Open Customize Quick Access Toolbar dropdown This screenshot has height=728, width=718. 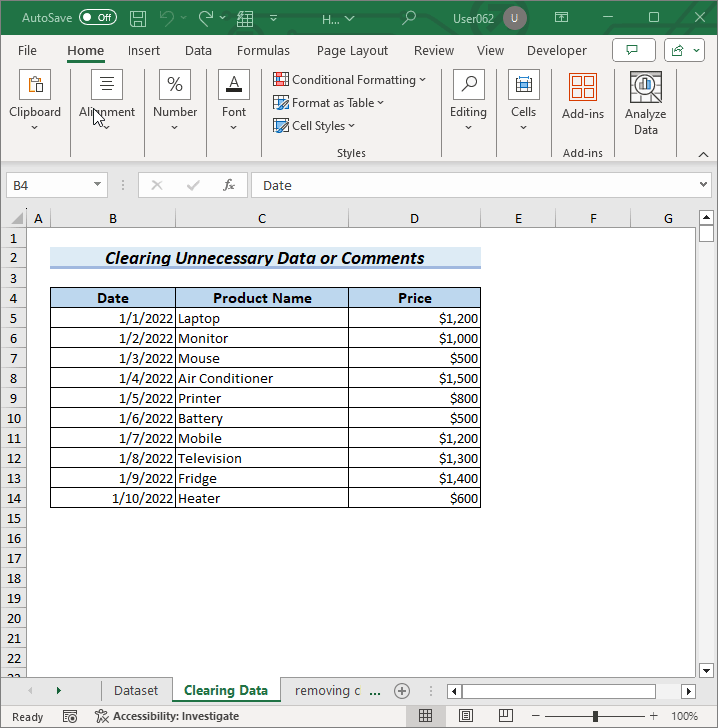pos(274,18)
